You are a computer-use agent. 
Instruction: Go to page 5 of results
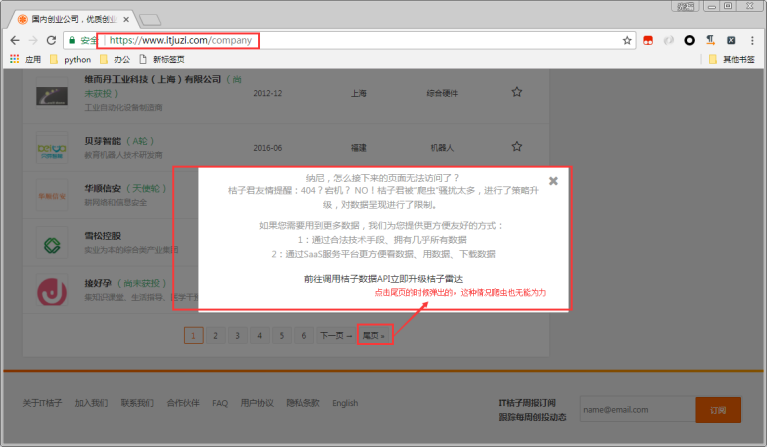[282, 336]
